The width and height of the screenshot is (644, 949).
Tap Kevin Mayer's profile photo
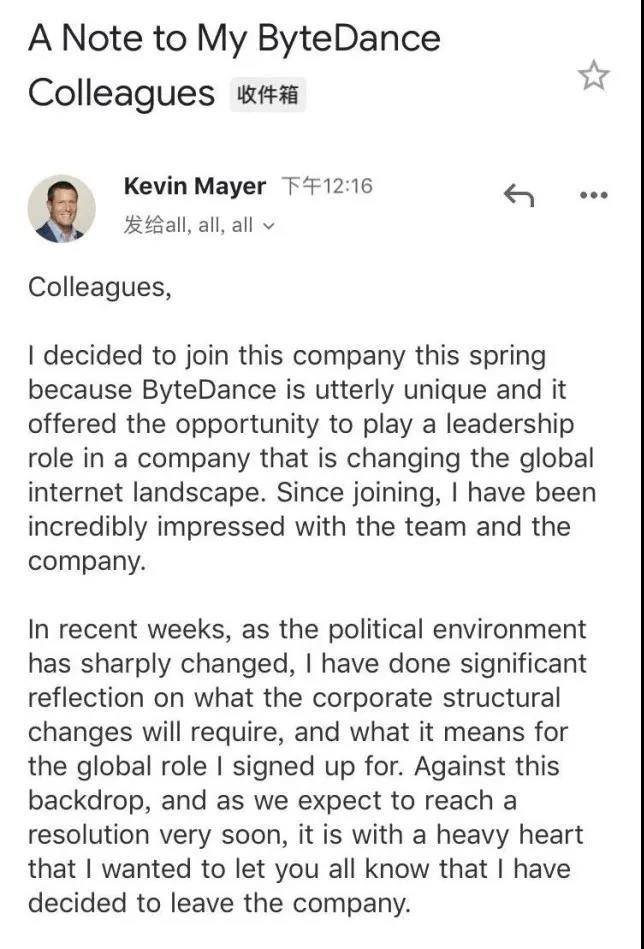pos(62,208)
